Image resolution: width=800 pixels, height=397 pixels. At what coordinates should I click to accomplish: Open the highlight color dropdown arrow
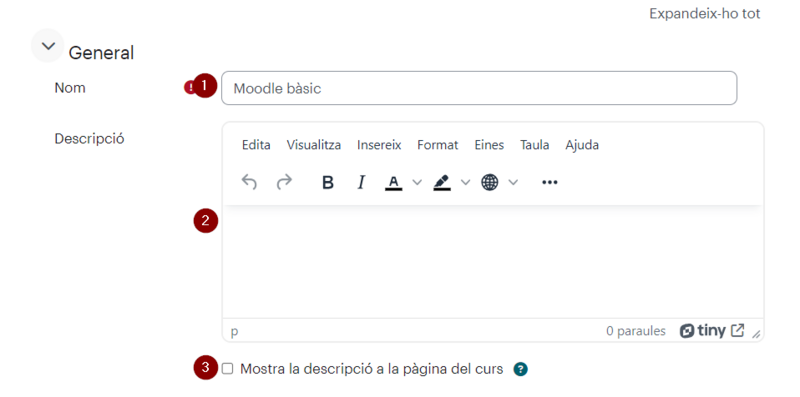tap(465, 182)
